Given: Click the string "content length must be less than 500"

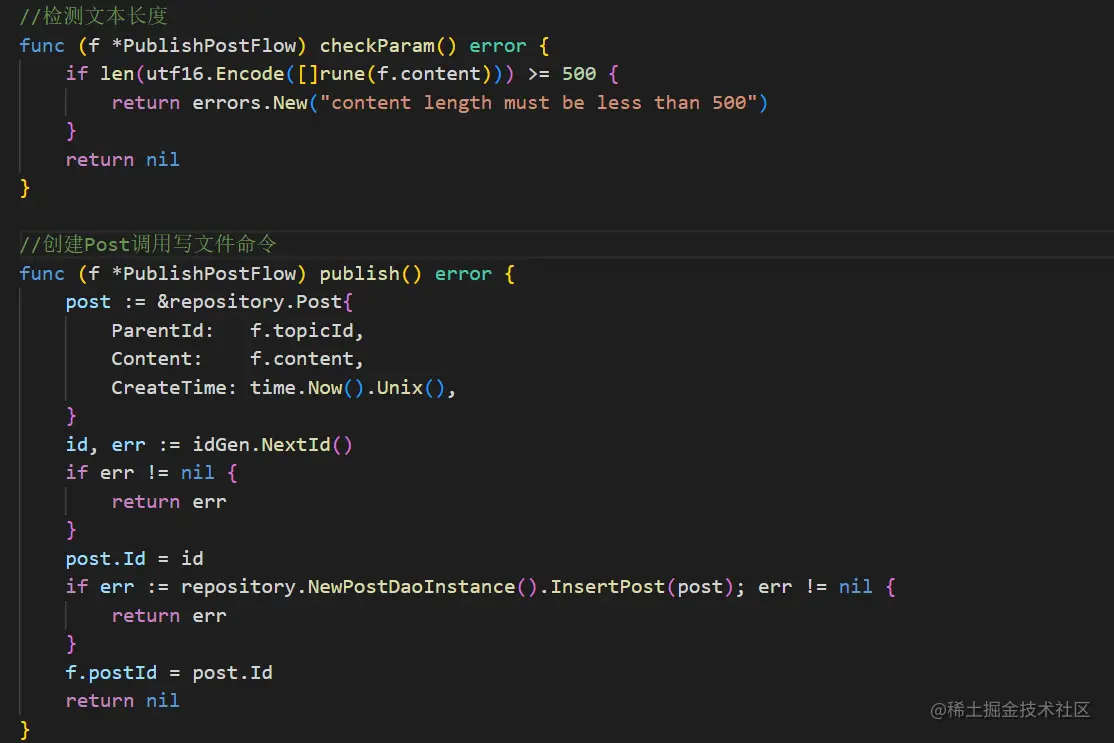Looking at the screenshot, I should [x=539, y=103].
